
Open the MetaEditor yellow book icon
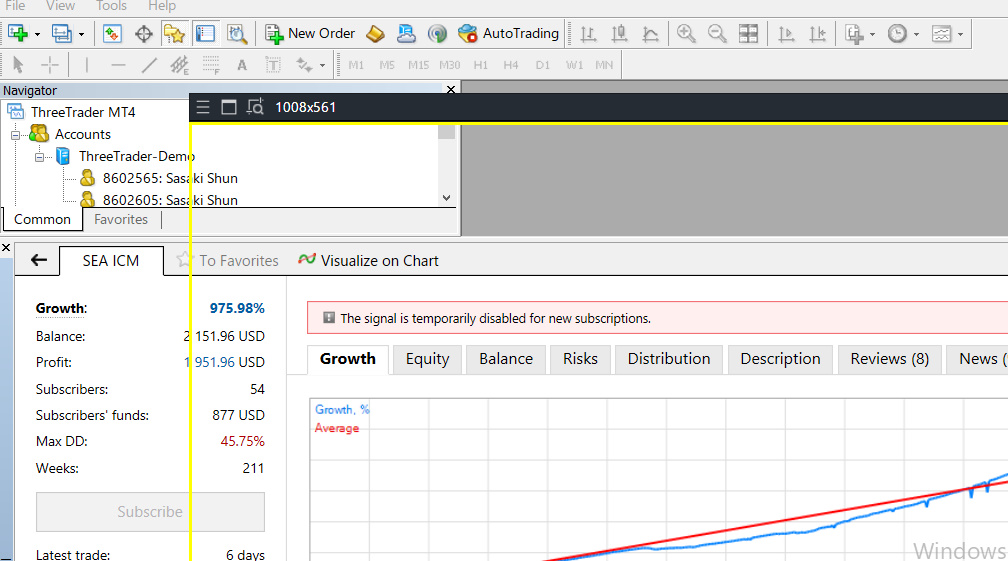point(375,33)
